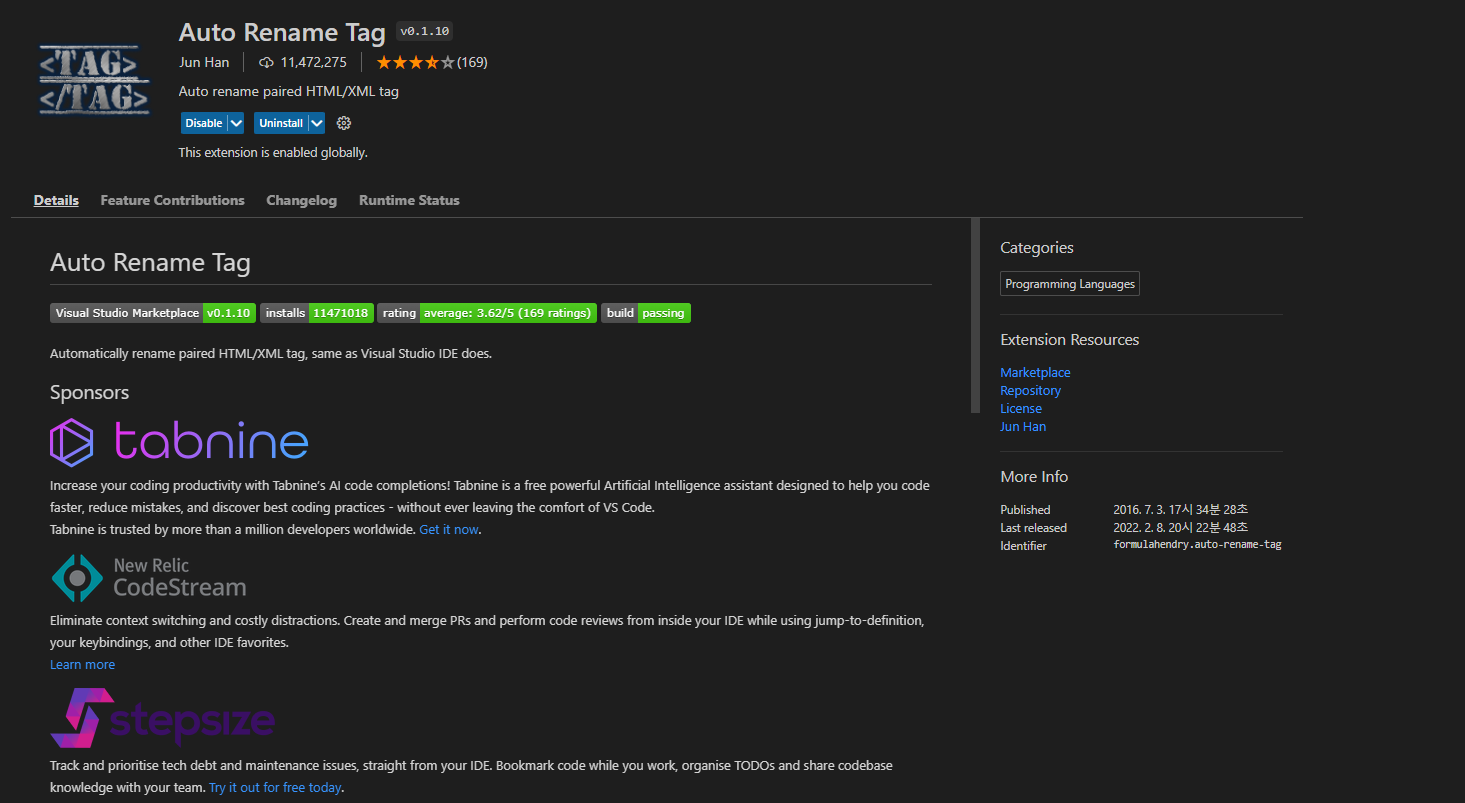Open the Jun Han link under Extension Resources
1465x803 pixels.
1023,426
